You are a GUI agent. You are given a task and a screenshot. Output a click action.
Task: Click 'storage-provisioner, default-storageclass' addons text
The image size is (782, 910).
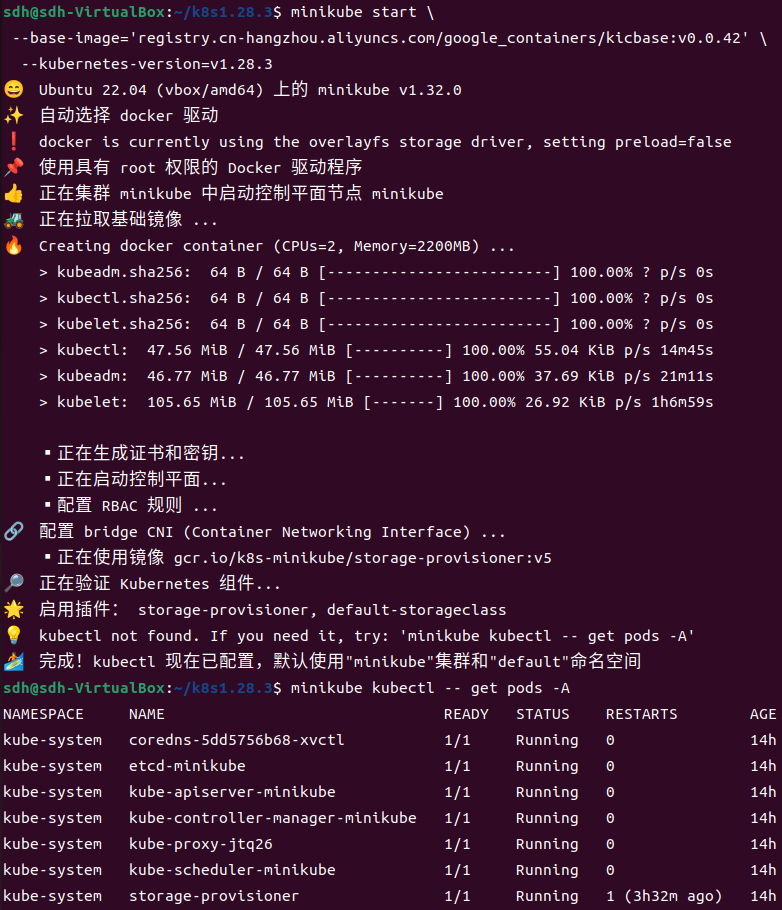(322, 610)
